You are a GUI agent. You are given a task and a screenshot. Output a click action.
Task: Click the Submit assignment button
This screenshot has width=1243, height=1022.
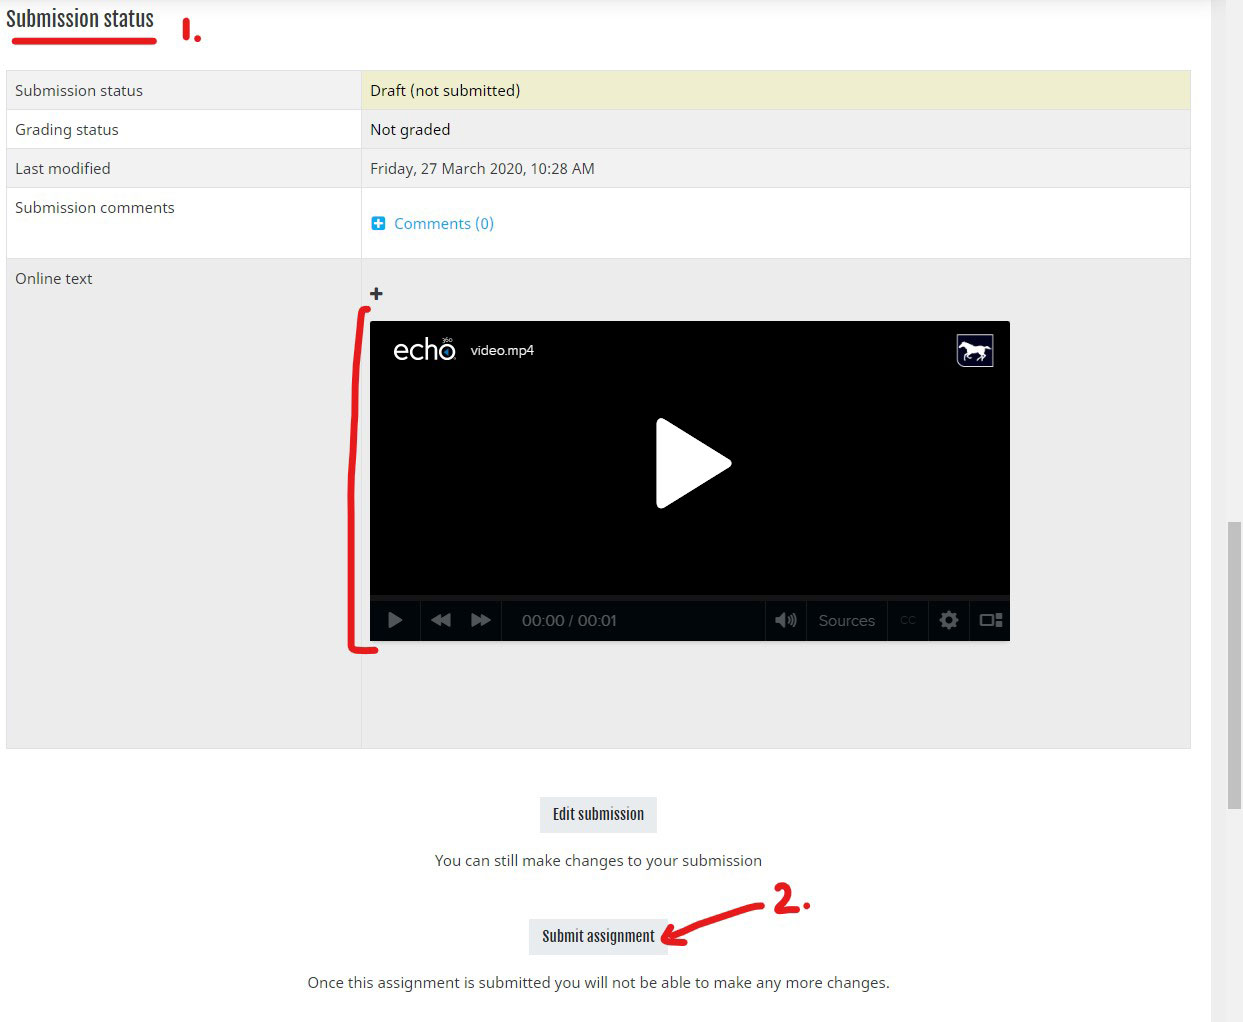coord(597,936)
